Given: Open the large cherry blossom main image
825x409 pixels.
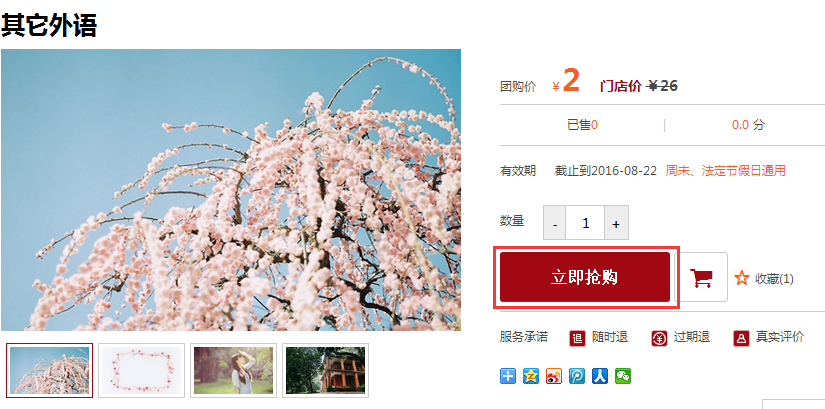Looking at the screenshot, I should [231, 190].
